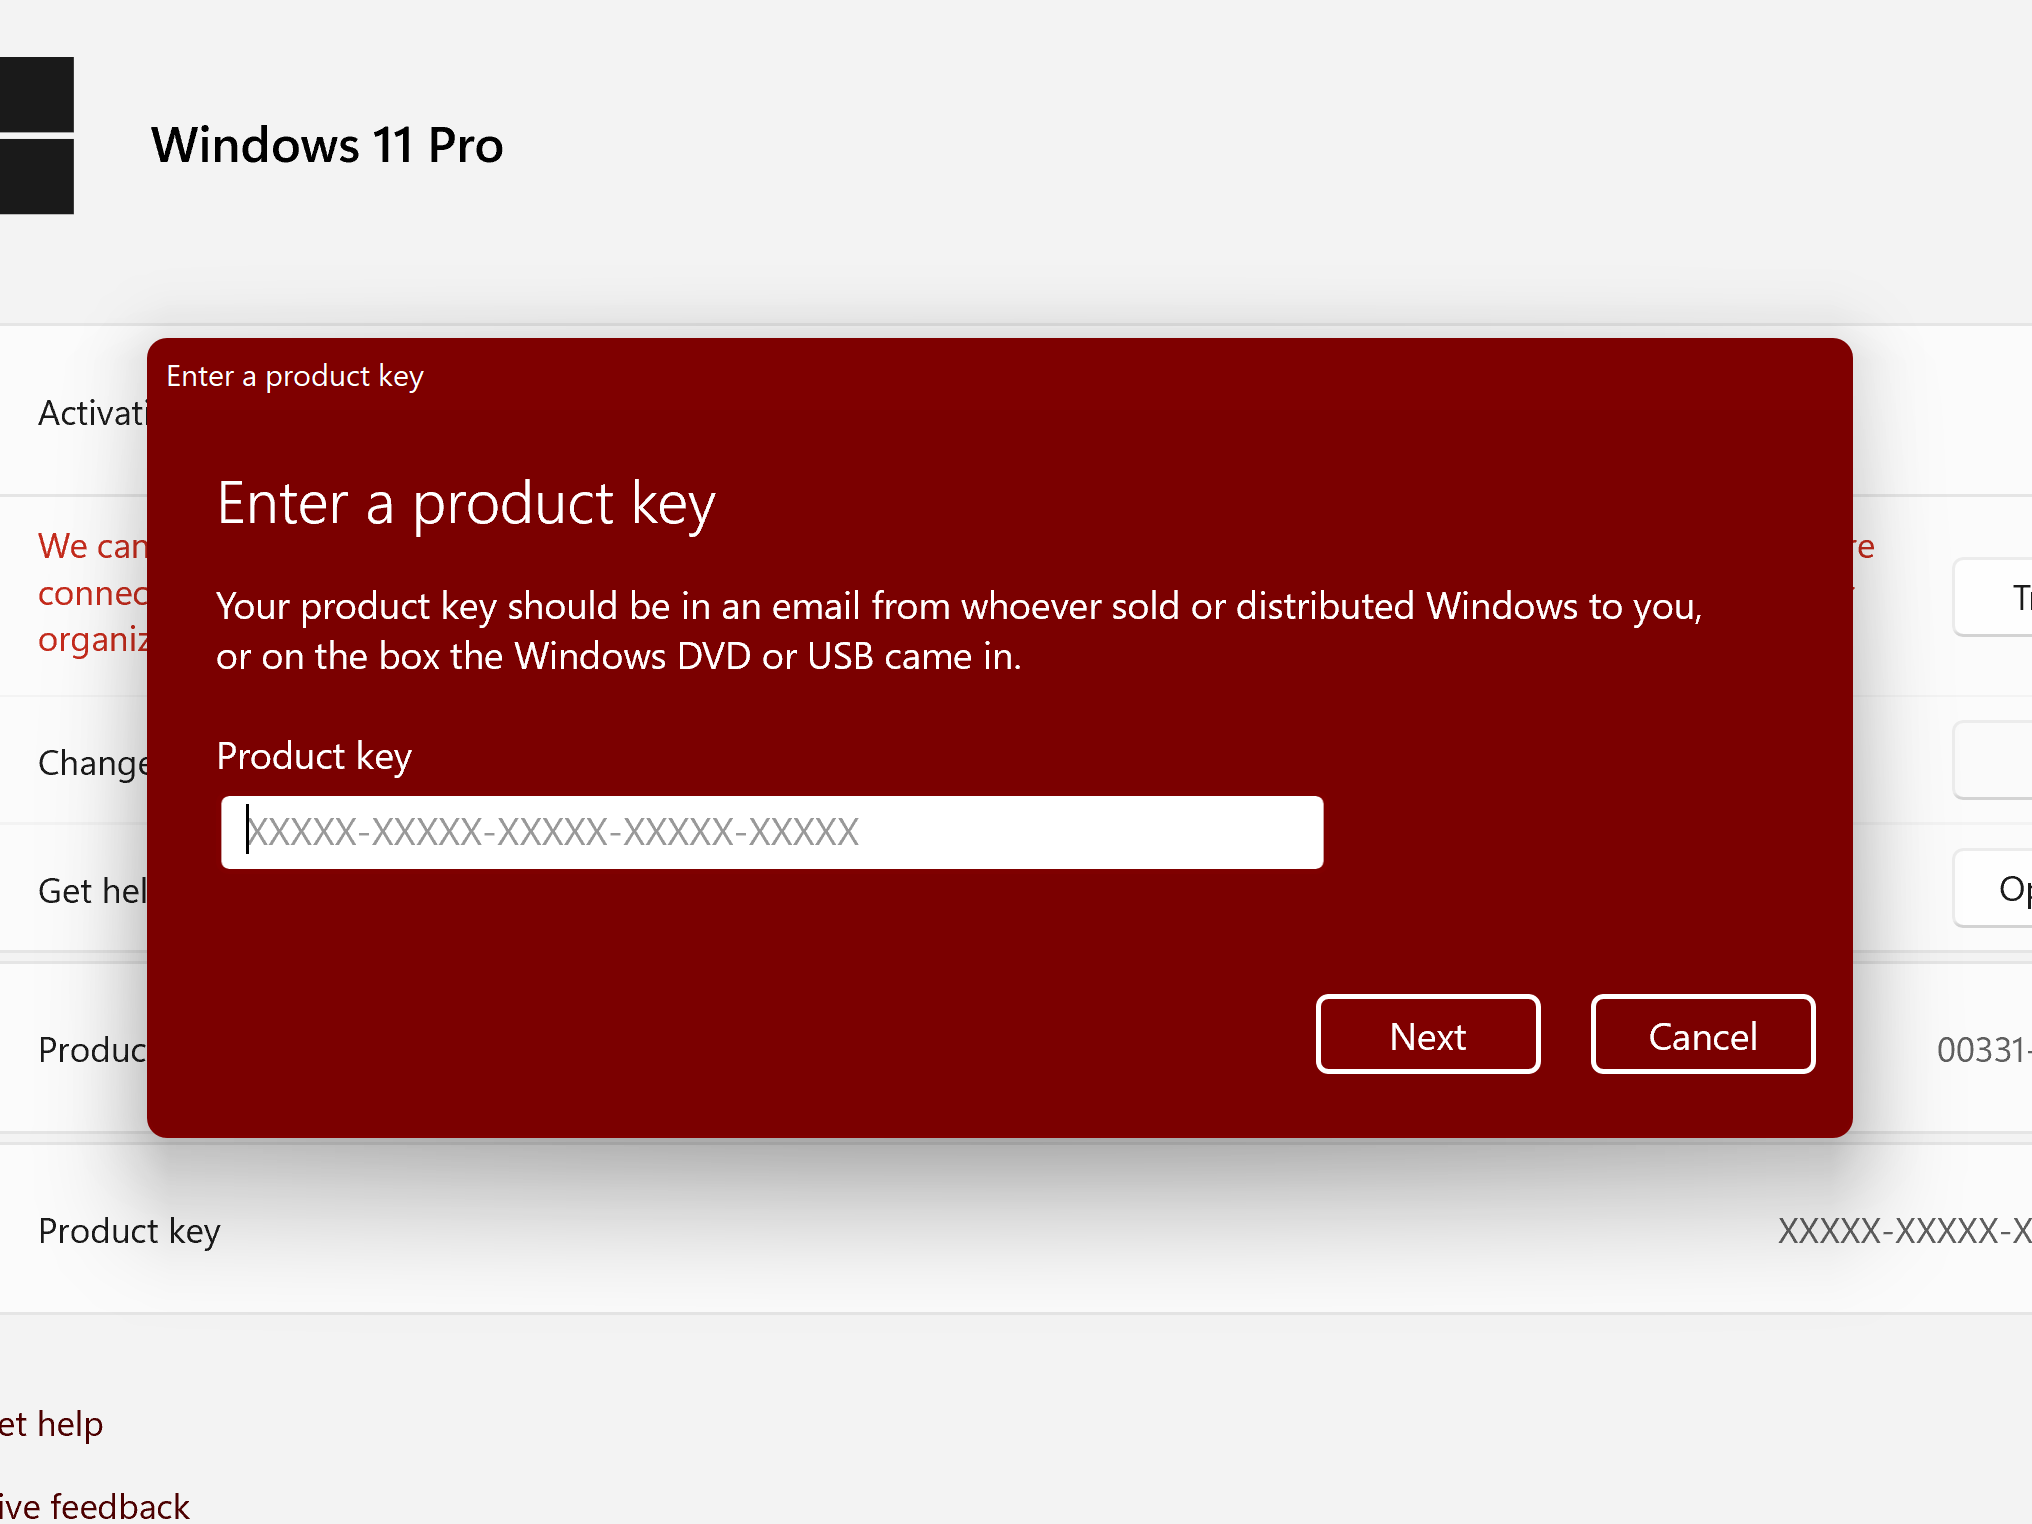Click the blank button in Change row
This screenshot has height=1524, width=2032.
pos(1993,760)
